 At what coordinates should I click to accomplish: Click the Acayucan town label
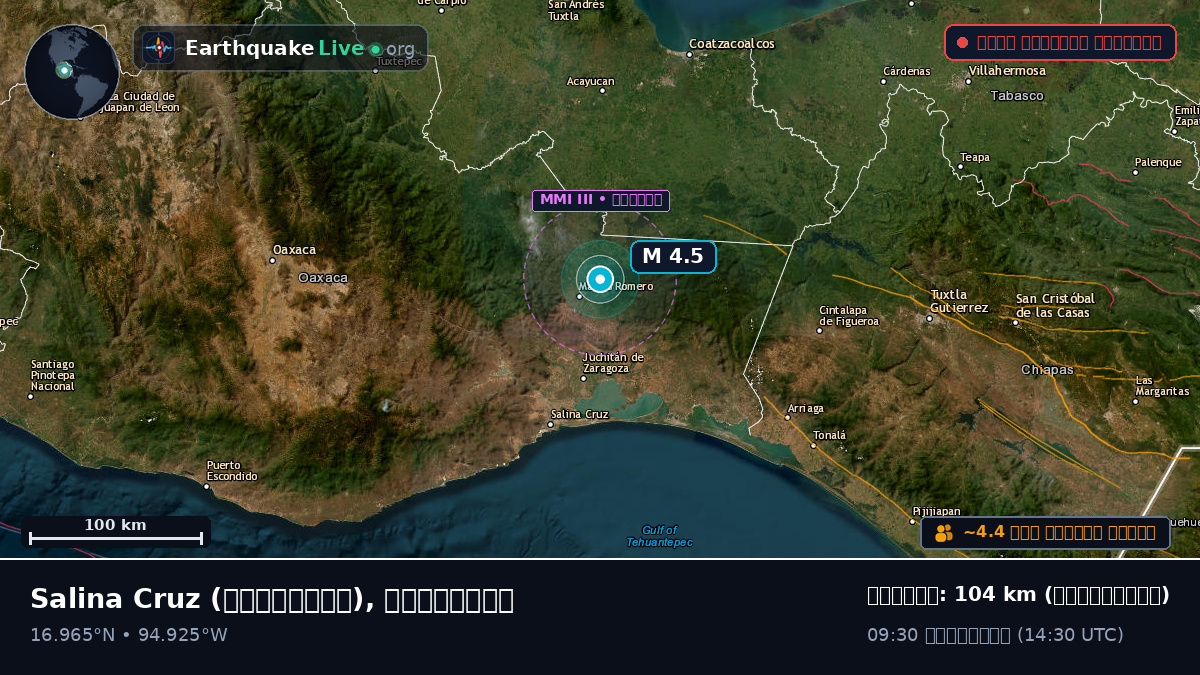(x=591, y=81)
